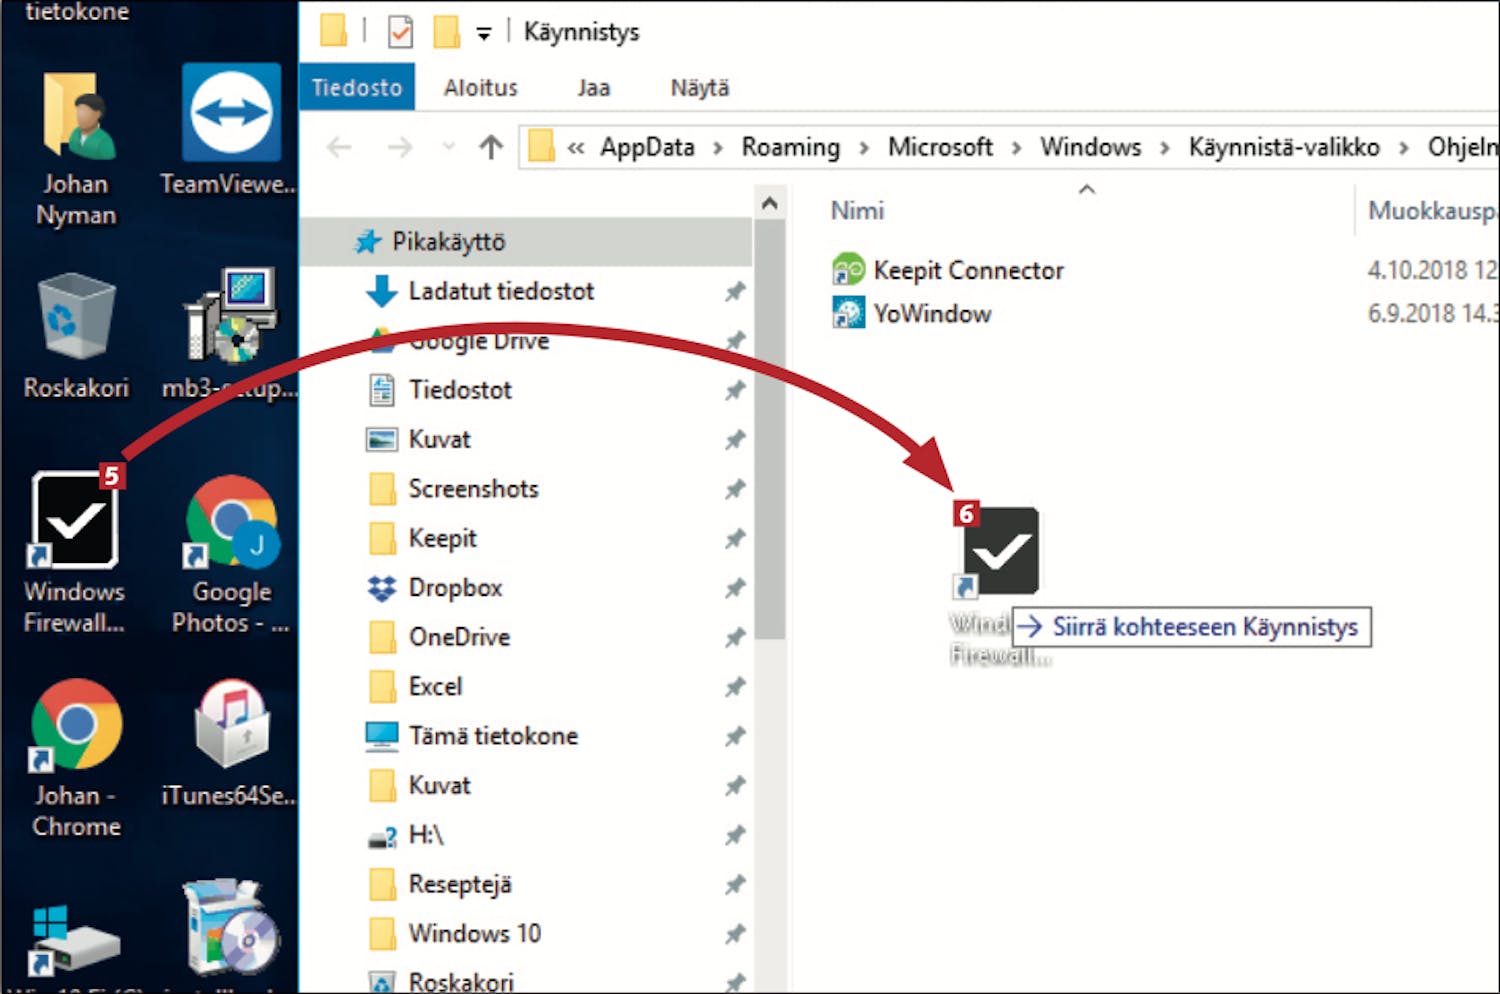Unpin Dropbox using its pin icon
This screenshot has width=1500, height=994.
click(x=735, y=588)
